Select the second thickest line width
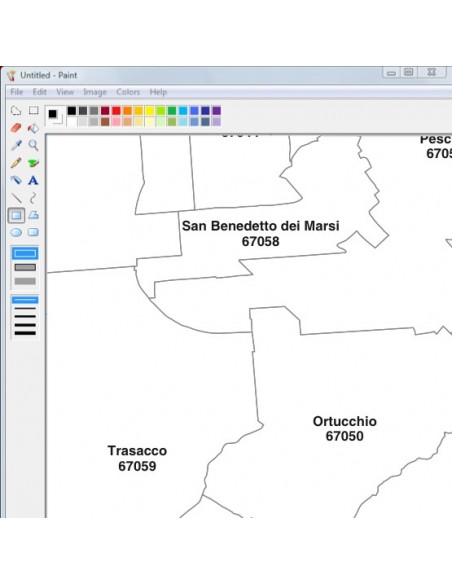This screenshot has width=452, height=584. click(25, 325)
